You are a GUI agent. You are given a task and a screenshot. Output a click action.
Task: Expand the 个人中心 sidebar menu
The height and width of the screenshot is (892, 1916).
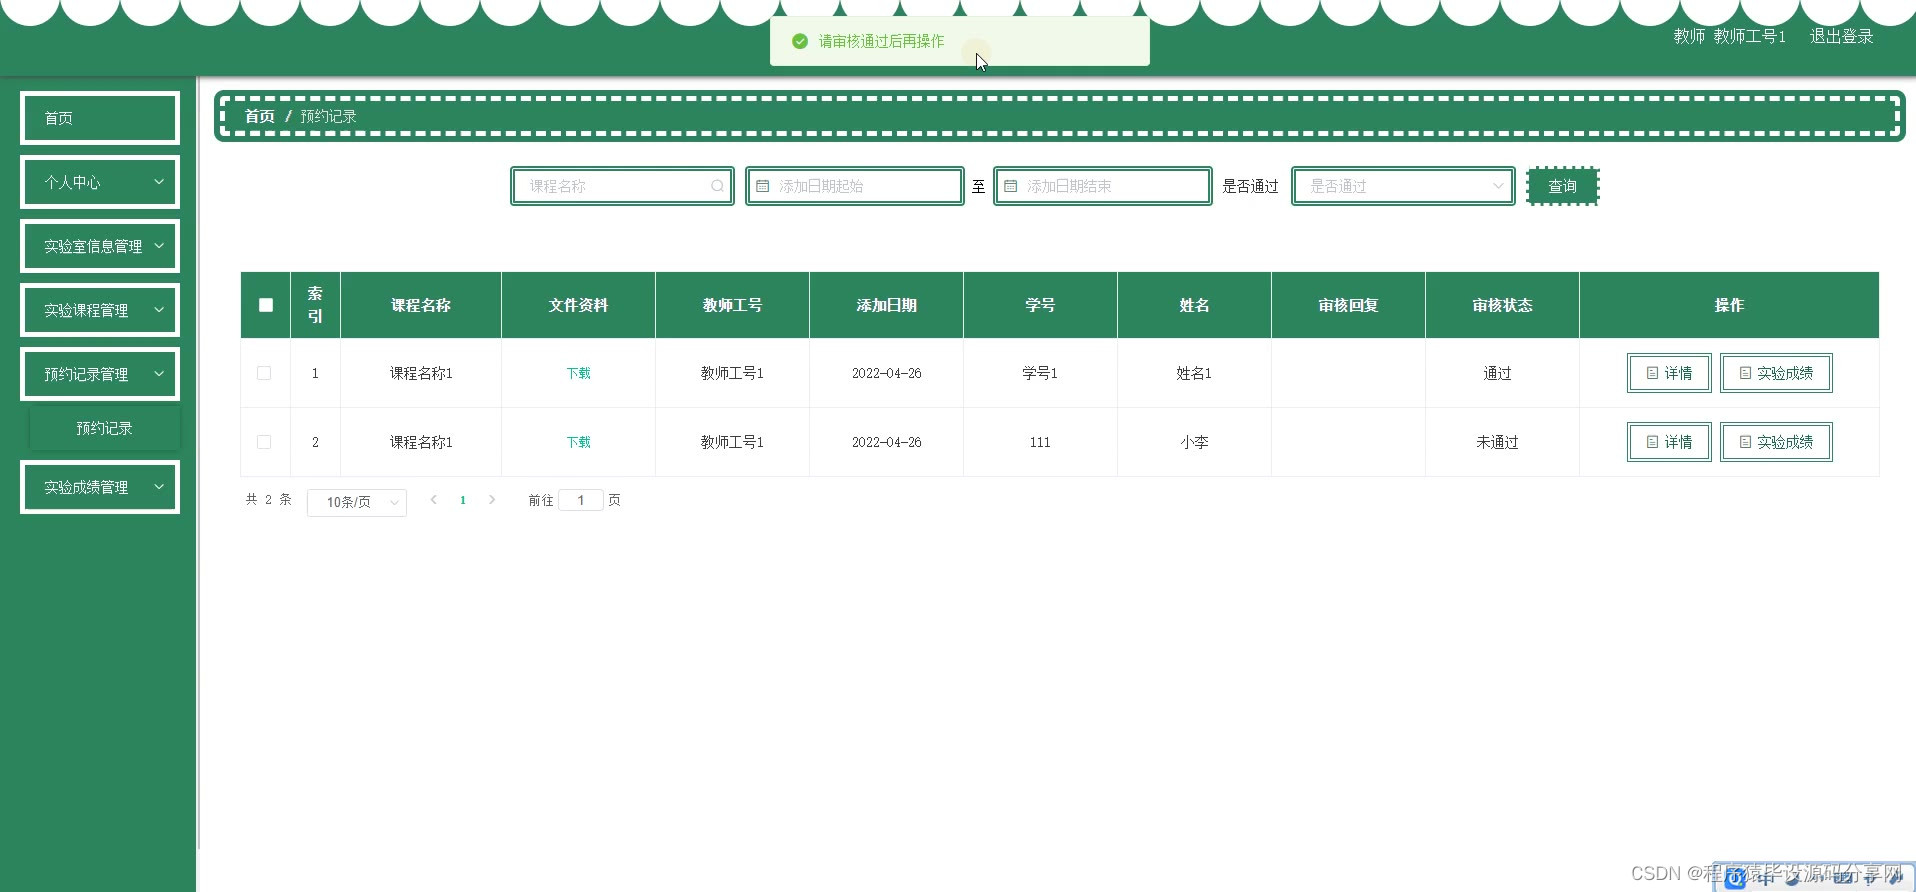[100, 182]
